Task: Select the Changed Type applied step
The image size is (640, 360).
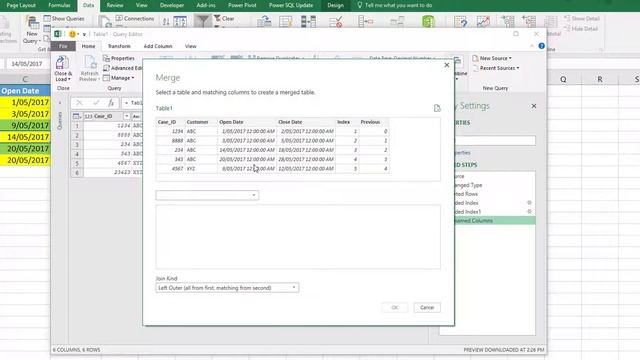Action: click(494, 185)
